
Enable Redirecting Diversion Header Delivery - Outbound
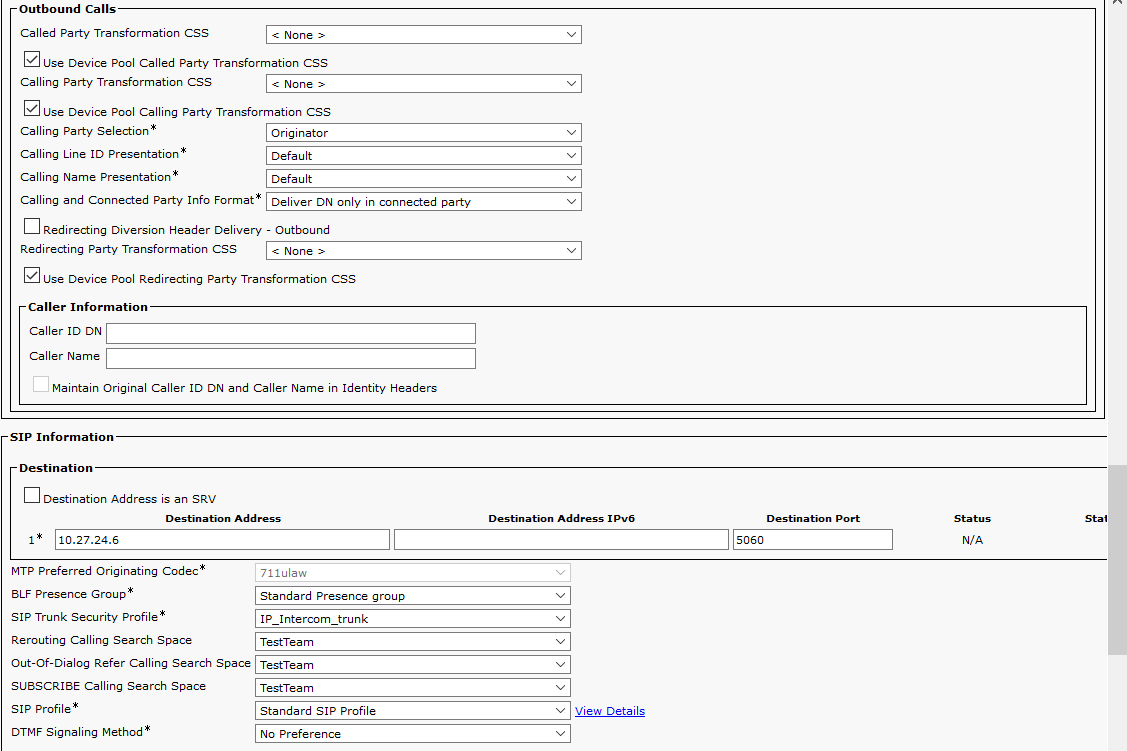tap(32, 228)
